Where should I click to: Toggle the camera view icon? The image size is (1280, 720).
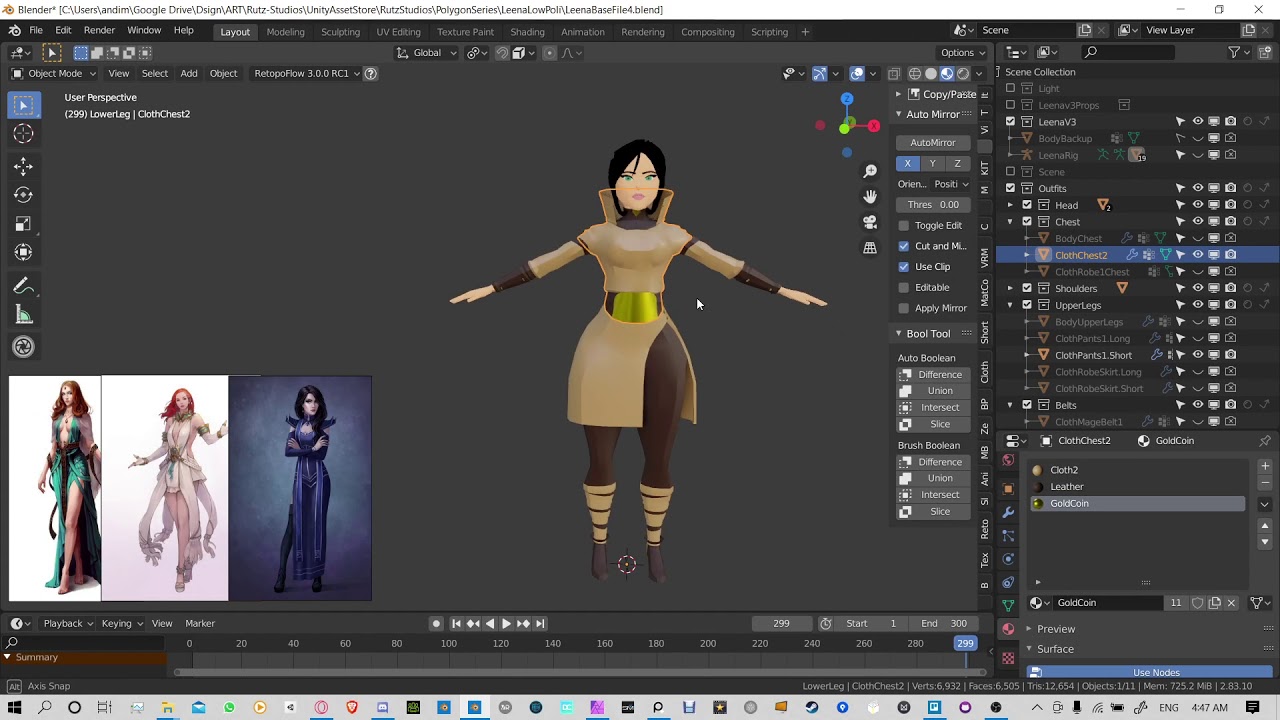coord(870,222)
